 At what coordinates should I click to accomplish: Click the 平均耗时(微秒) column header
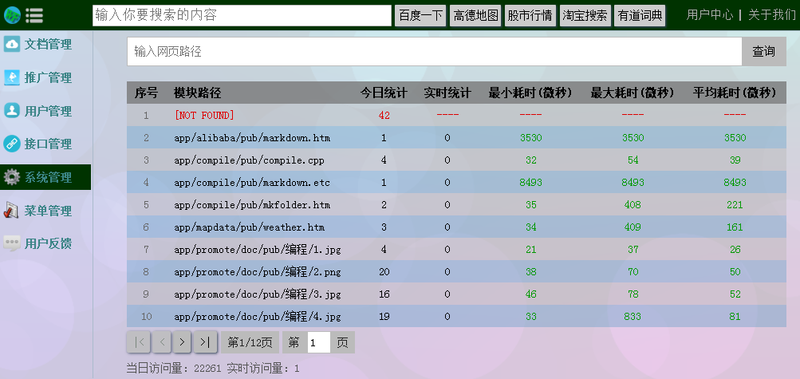[x=735, y=93]
